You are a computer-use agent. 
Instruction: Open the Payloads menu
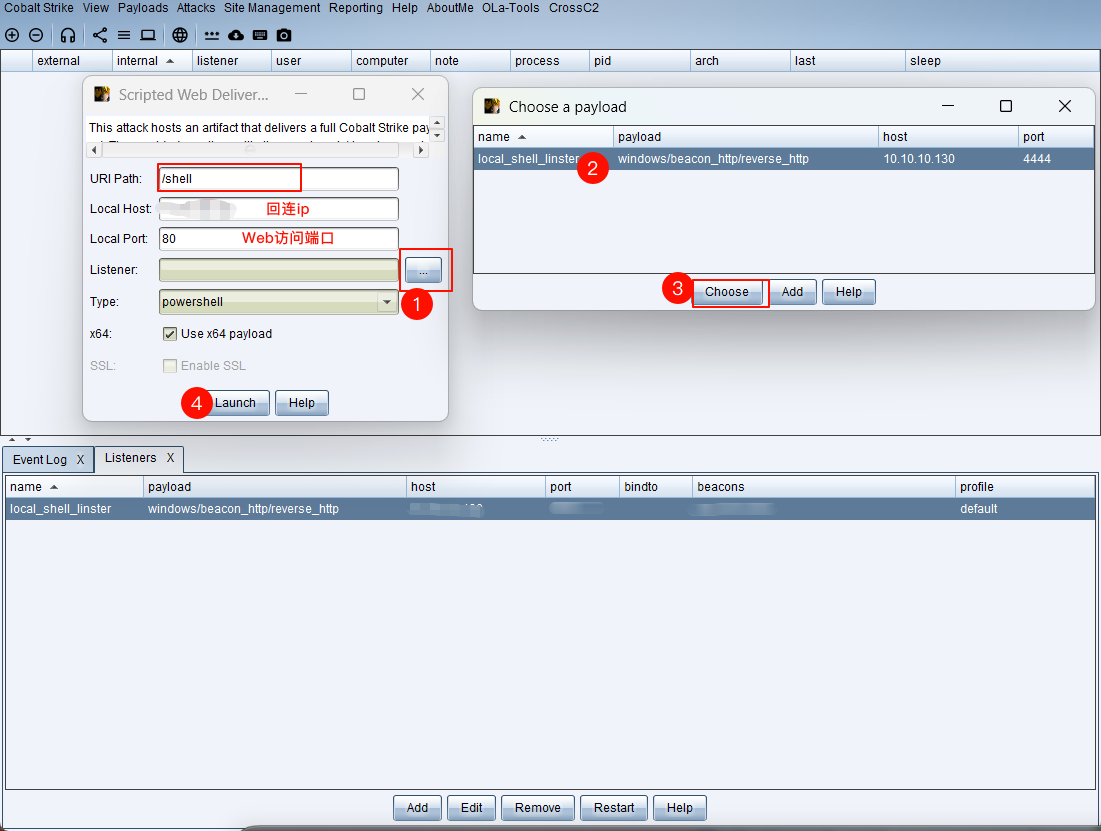(x=143, y=8)
